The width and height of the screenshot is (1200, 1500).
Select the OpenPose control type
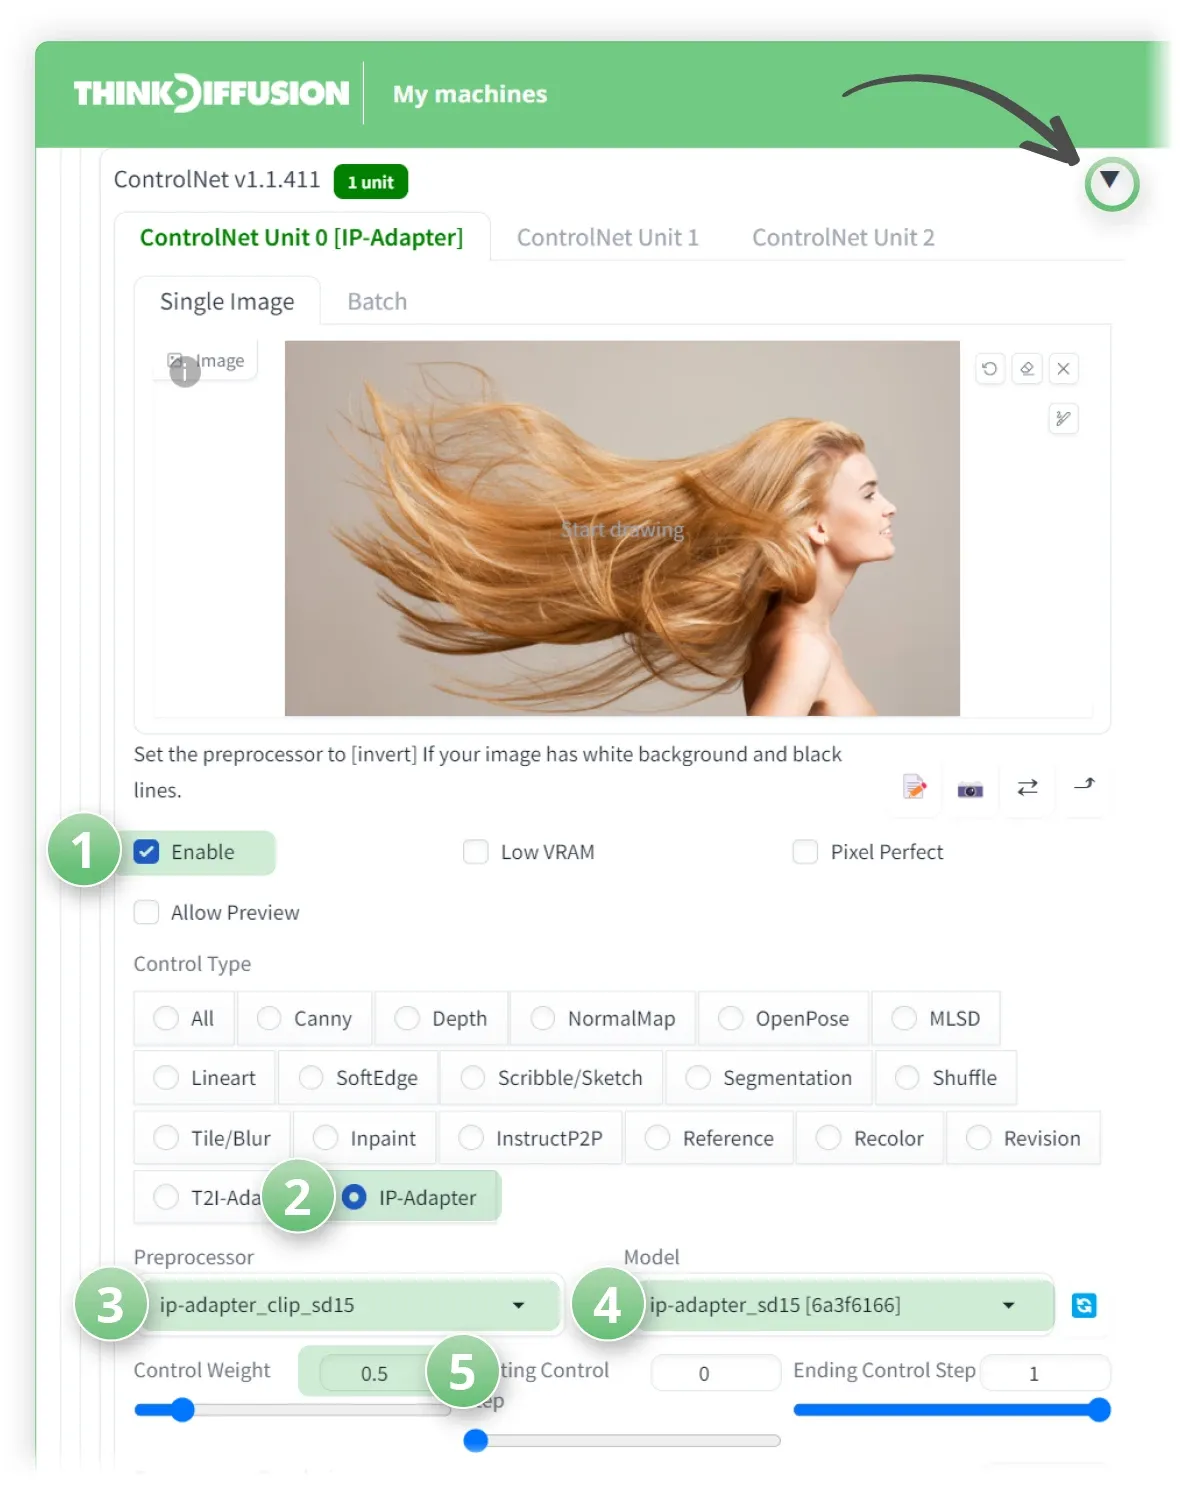(x=785, y=1018)
